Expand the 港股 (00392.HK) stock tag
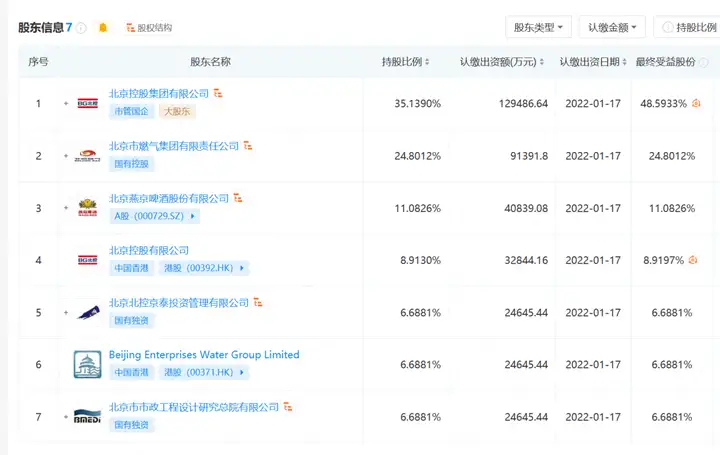 pos(204,268)
